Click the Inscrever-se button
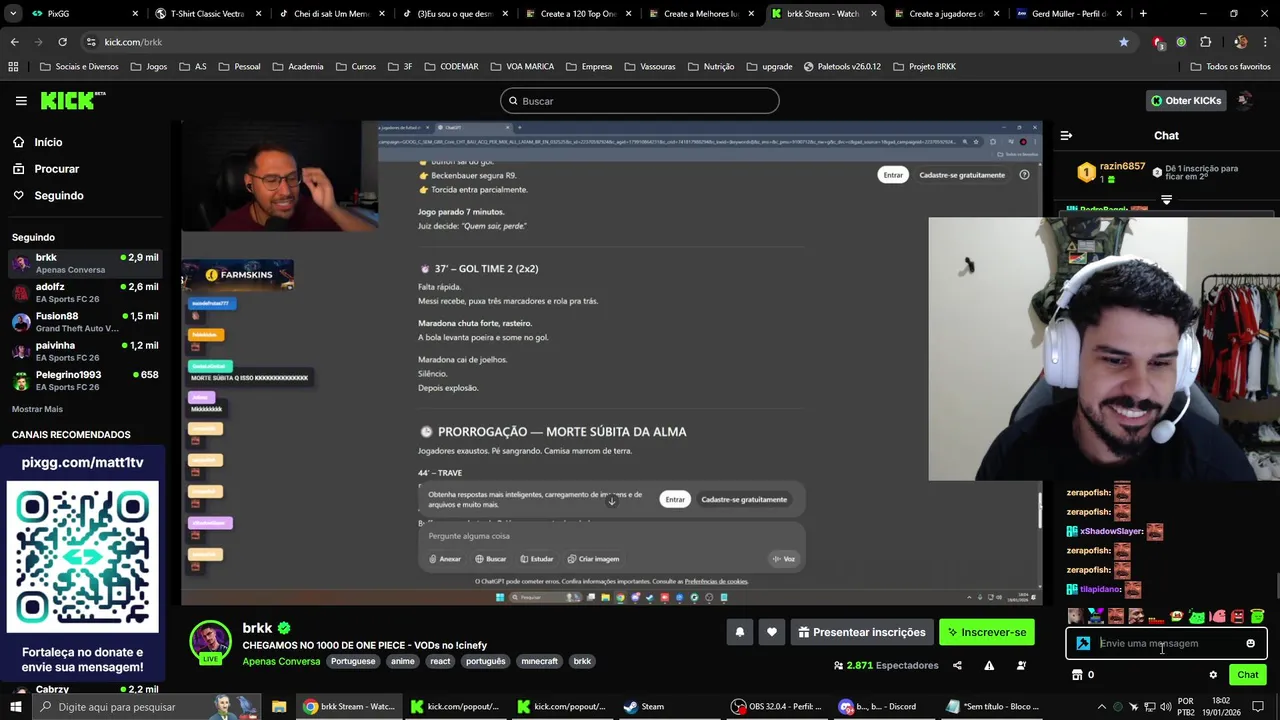 point(987,632)
